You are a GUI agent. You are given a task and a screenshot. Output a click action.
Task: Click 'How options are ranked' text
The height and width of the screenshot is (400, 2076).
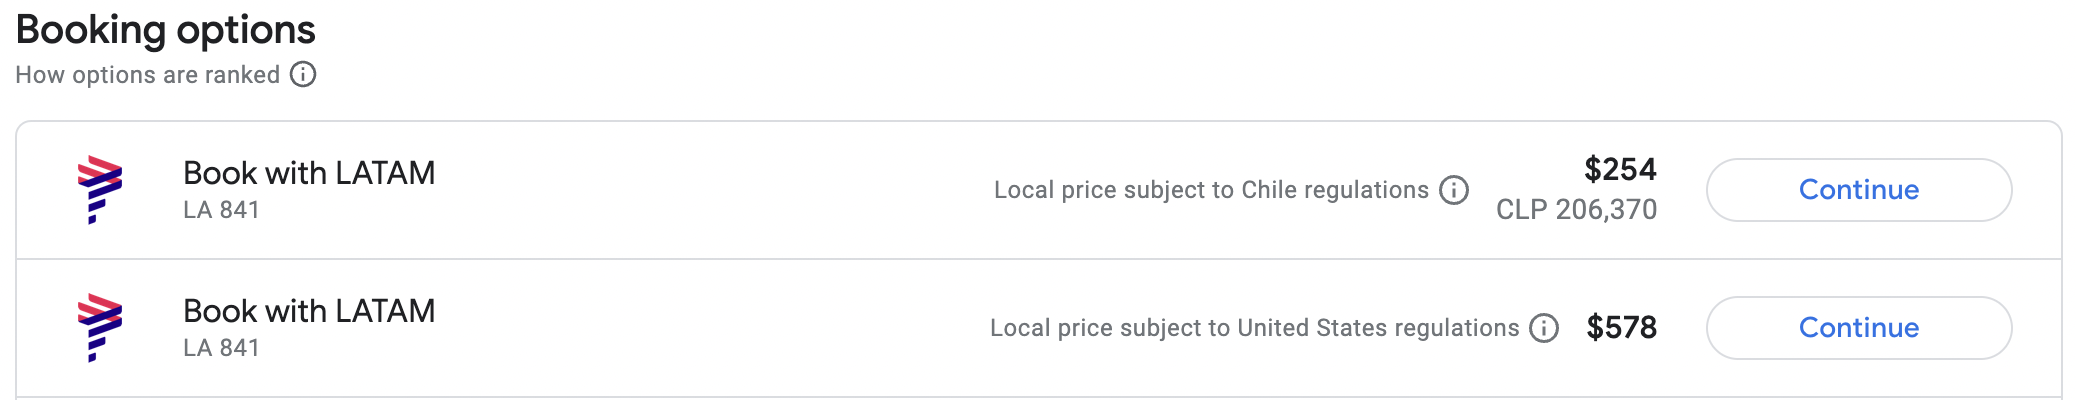point(148,75)
